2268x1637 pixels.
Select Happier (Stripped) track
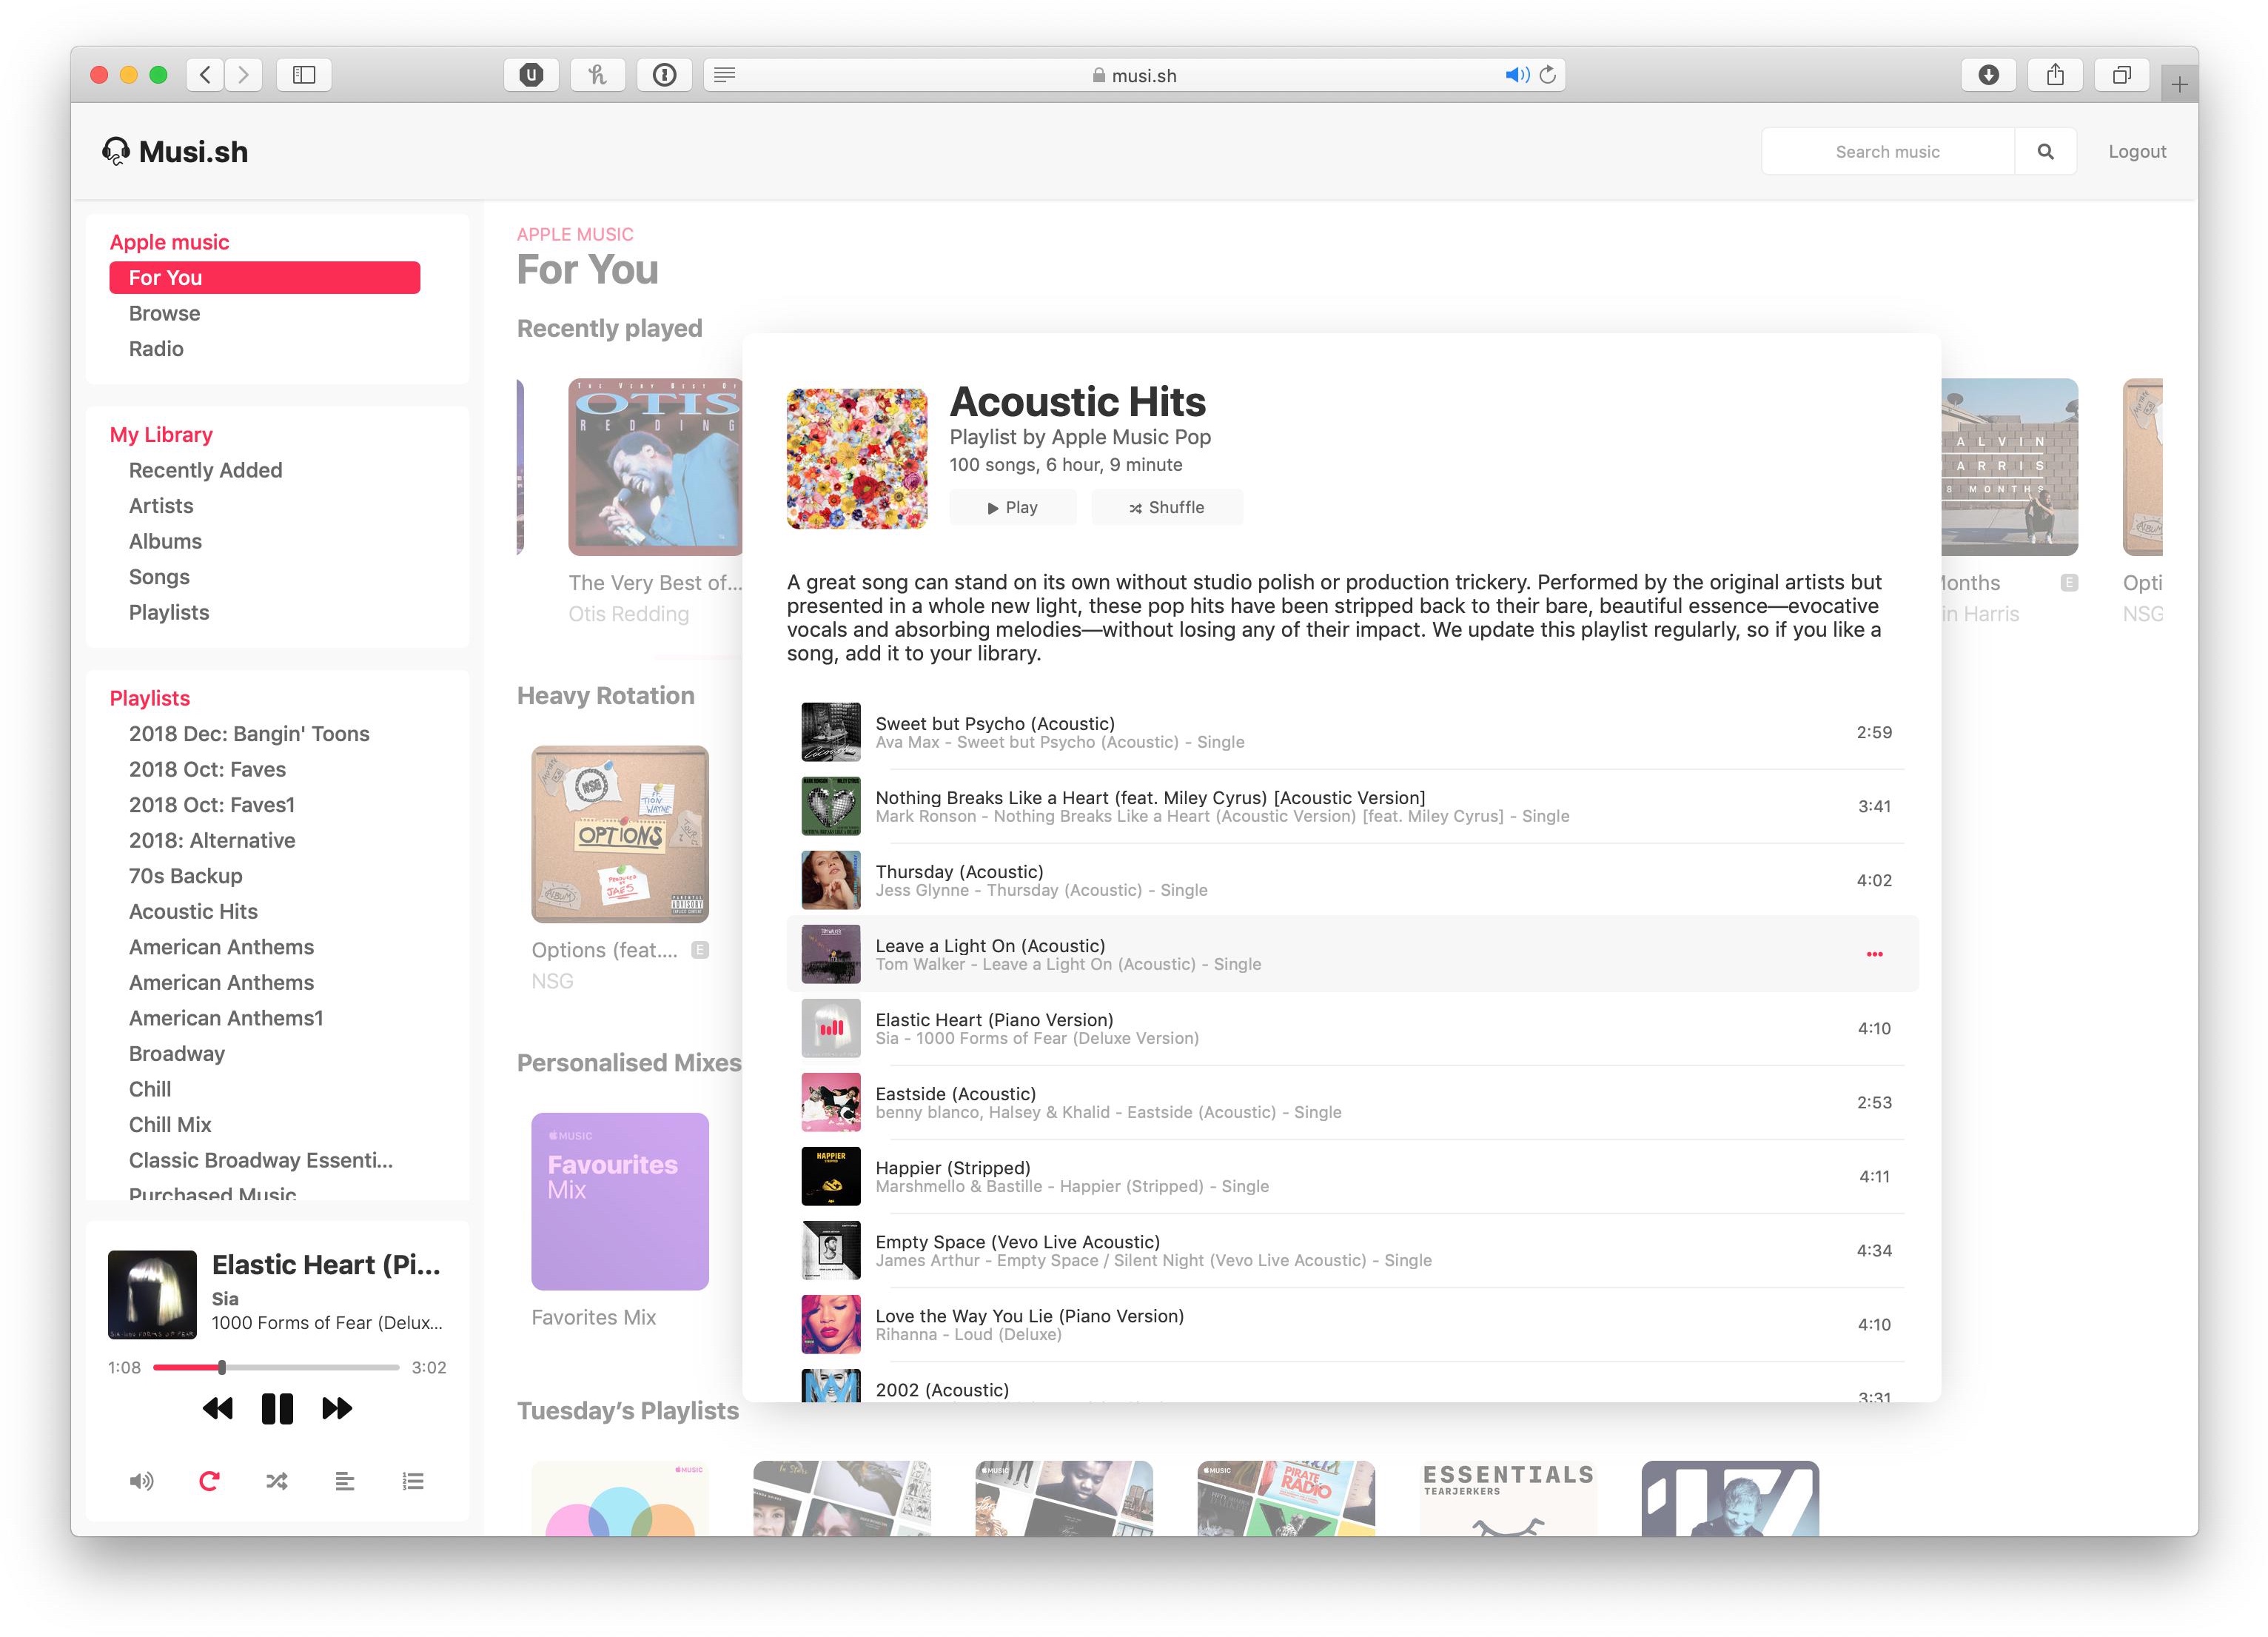pos(1352,1176)
